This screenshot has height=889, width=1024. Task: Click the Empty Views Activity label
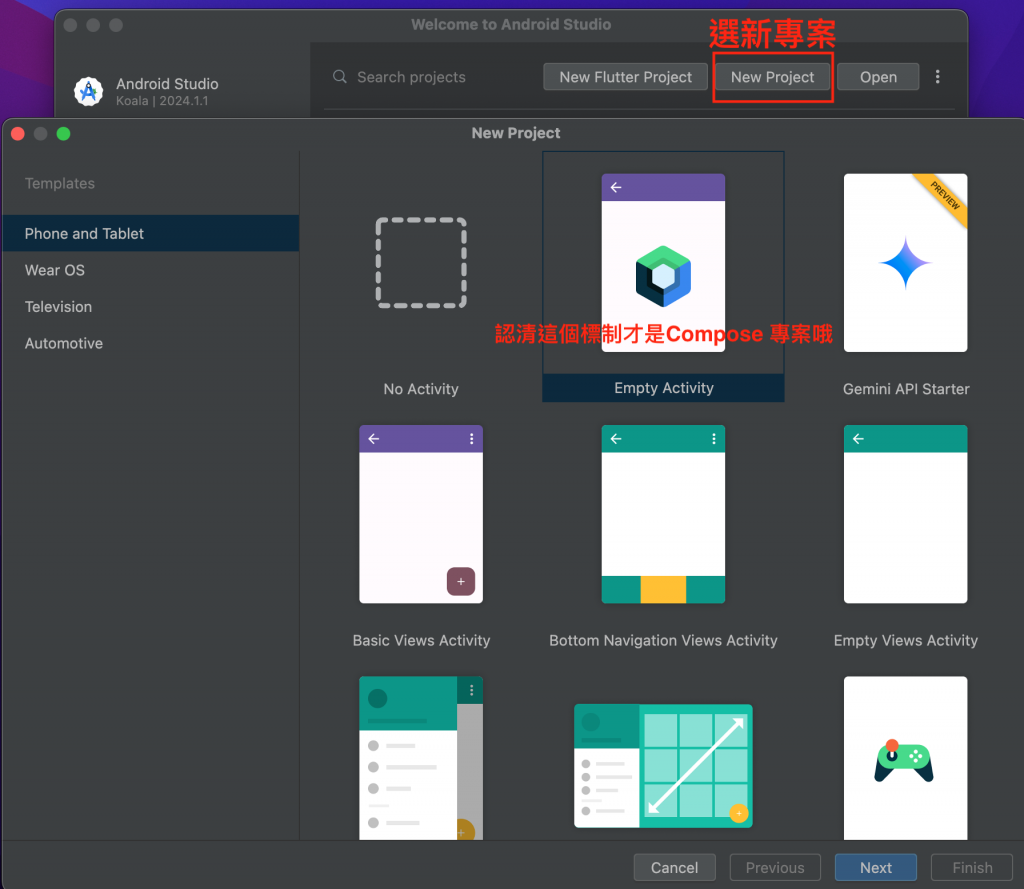906,641
